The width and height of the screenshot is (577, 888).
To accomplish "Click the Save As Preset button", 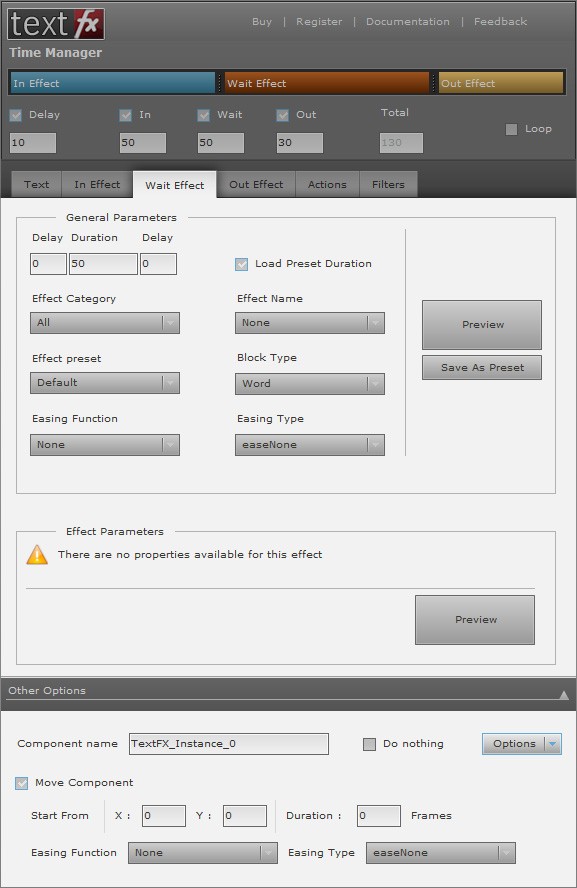I will (482, 368).
